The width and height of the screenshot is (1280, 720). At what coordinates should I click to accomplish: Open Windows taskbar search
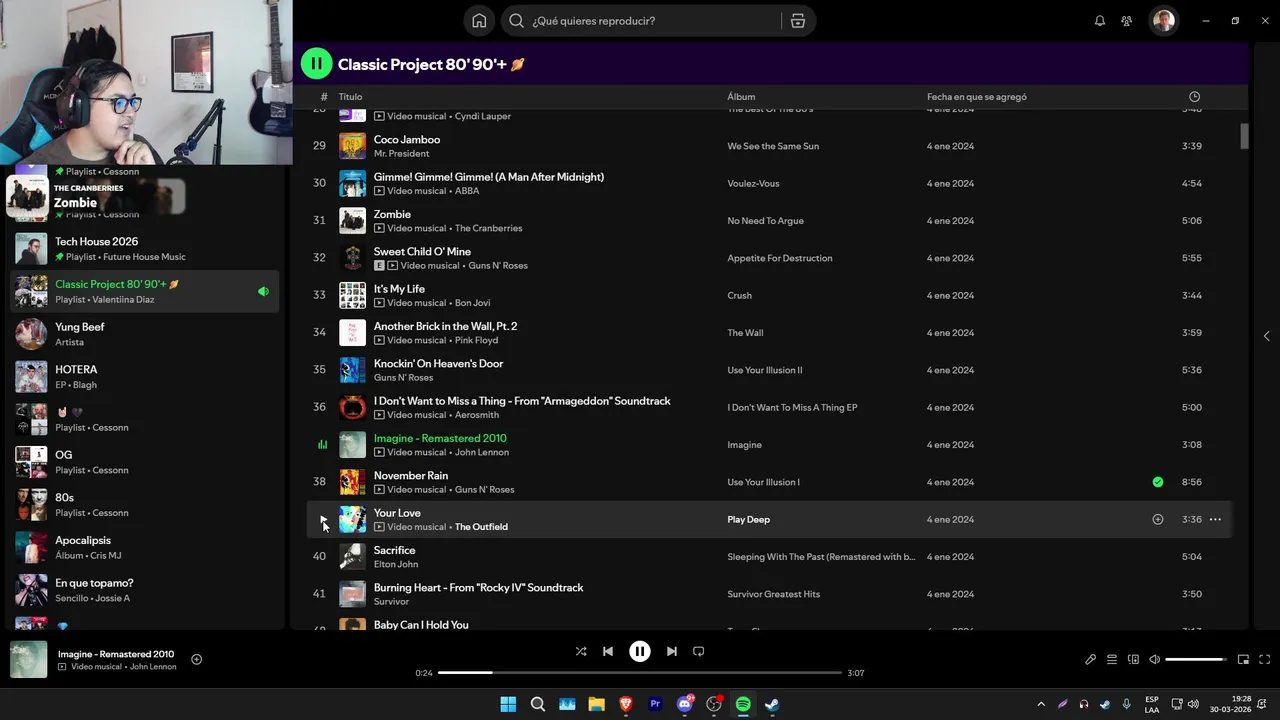tap(538, 704)
